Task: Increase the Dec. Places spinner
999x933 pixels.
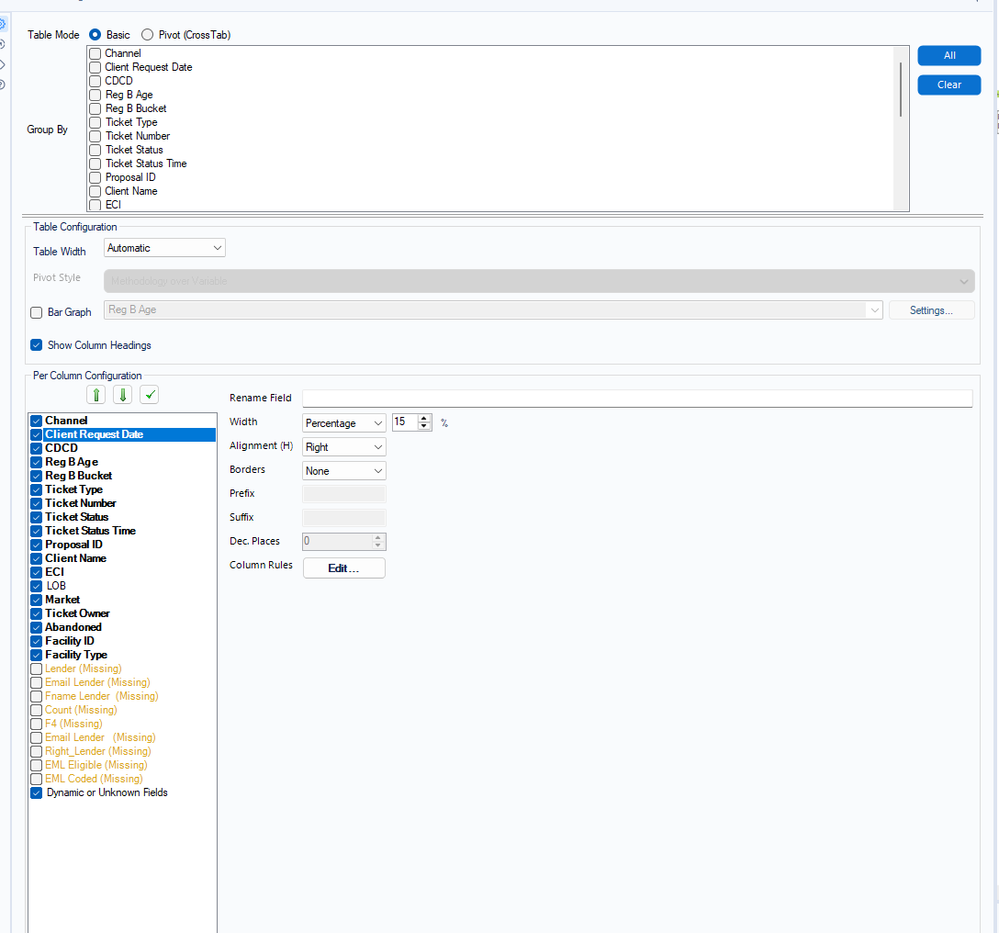Action: [378, 537]
